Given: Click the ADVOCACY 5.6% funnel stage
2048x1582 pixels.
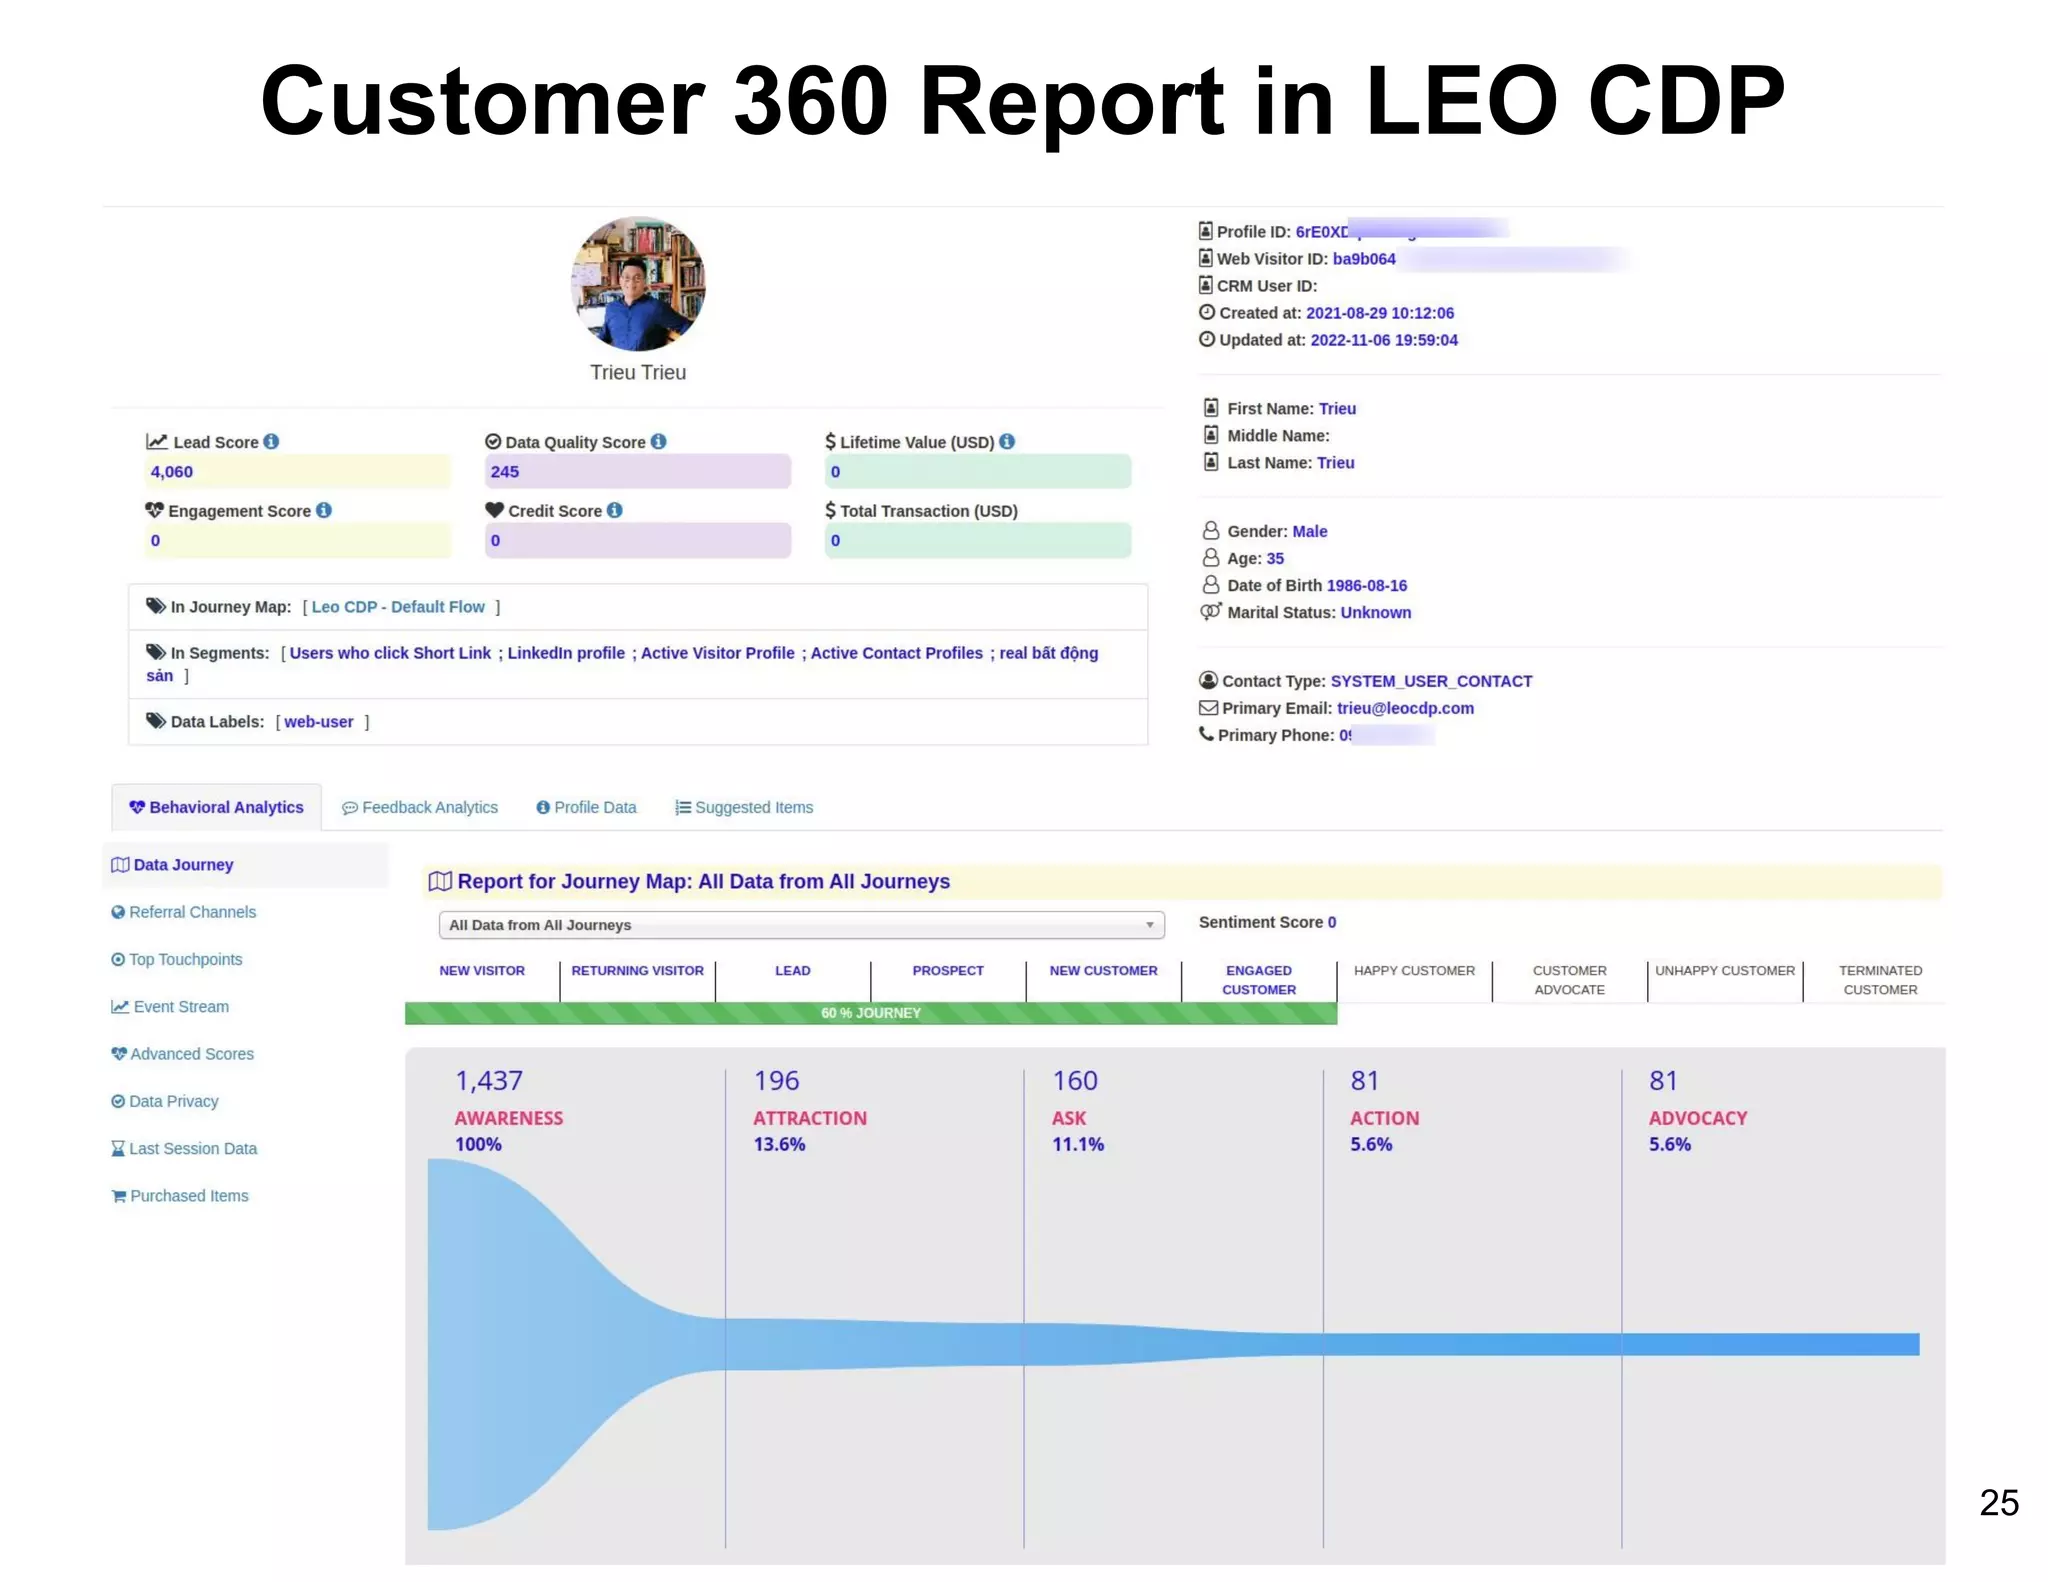Looking at the screenshot, I should click(1698, 1110).
